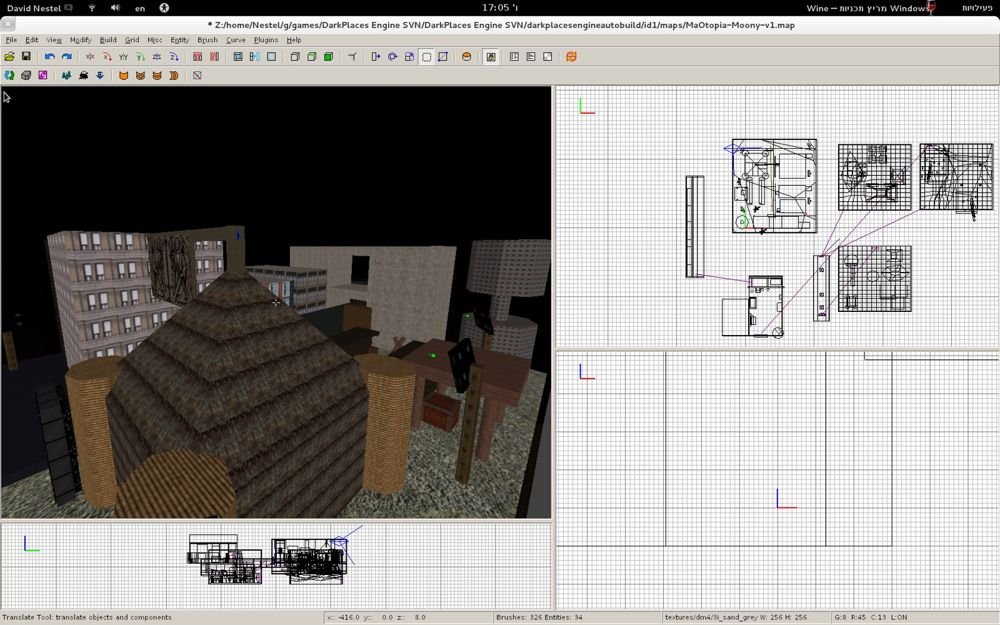Viewport: 1000px width, 625px height.
Task: Flip selection along the y-axis
Action: 124,57
